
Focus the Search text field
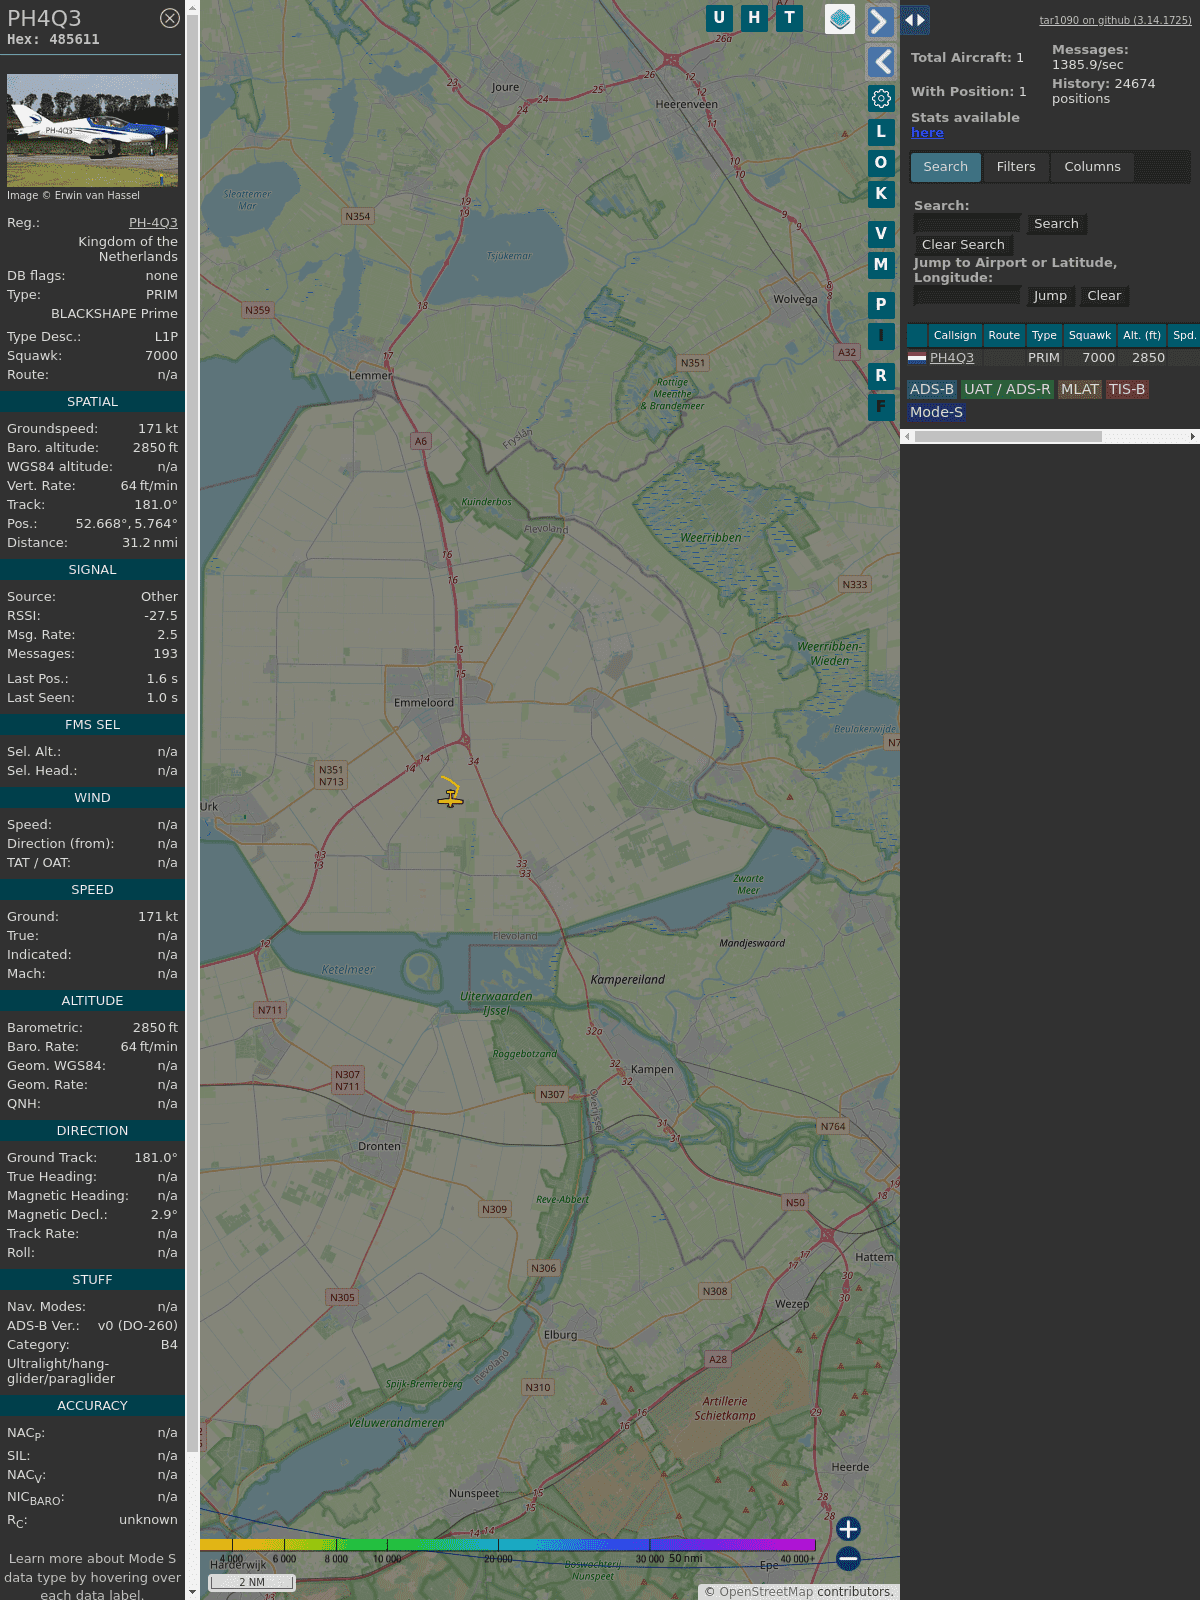tap(967, 224)
